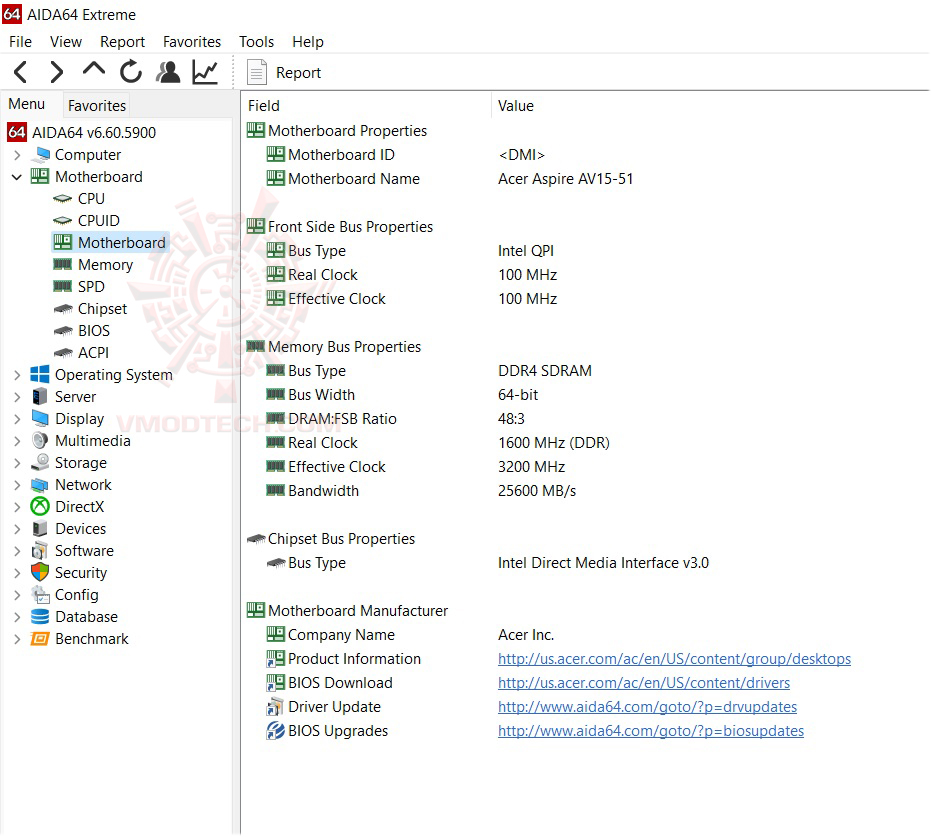Viewport: 932px width, 837px height.
Task: Select the CPU chip icon in tree
Action: coord(62,199)
